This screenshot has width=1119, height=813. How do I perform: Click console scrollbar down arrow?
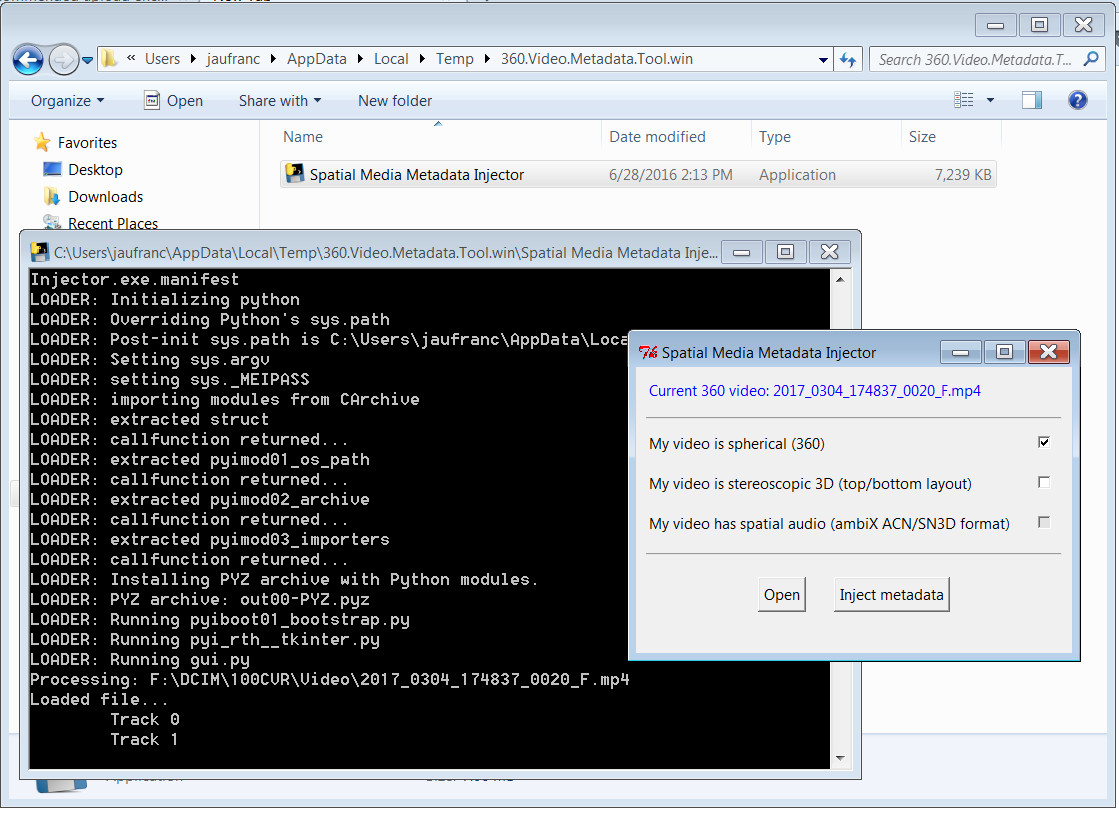pos(840,758)
